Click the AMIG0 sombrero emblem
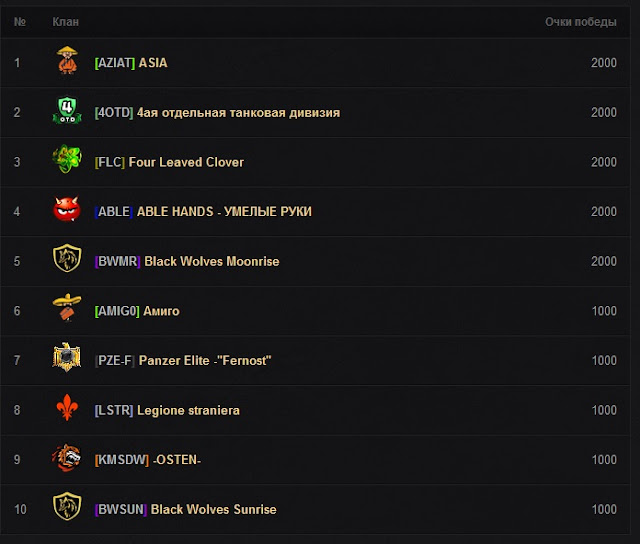This screenshot has height=544, width=640. (x=67, y=308)
